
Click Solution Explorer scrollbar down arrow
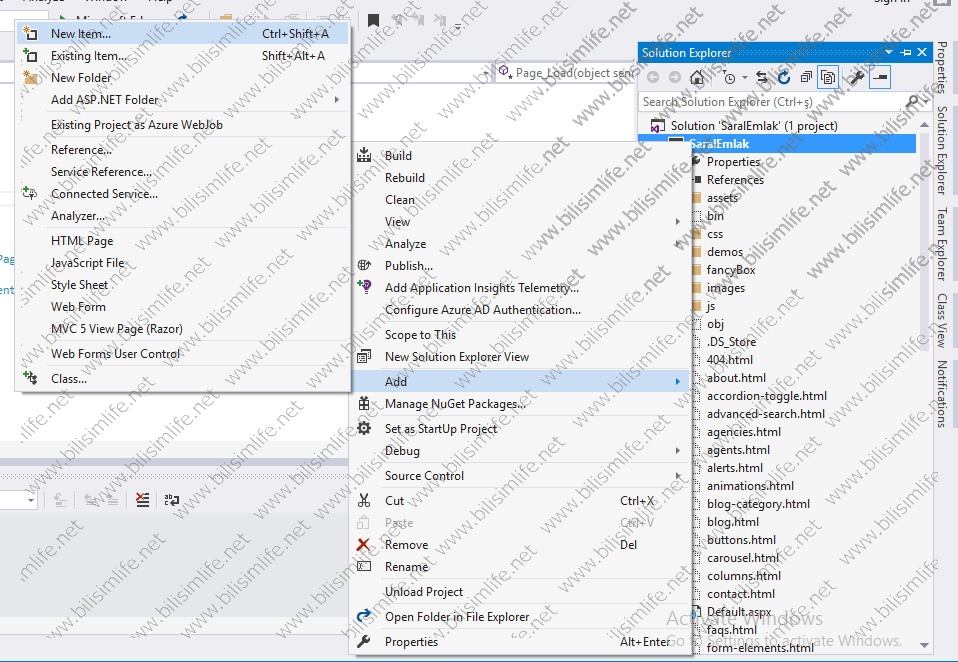pyautogui.click(x=924, y=645)
